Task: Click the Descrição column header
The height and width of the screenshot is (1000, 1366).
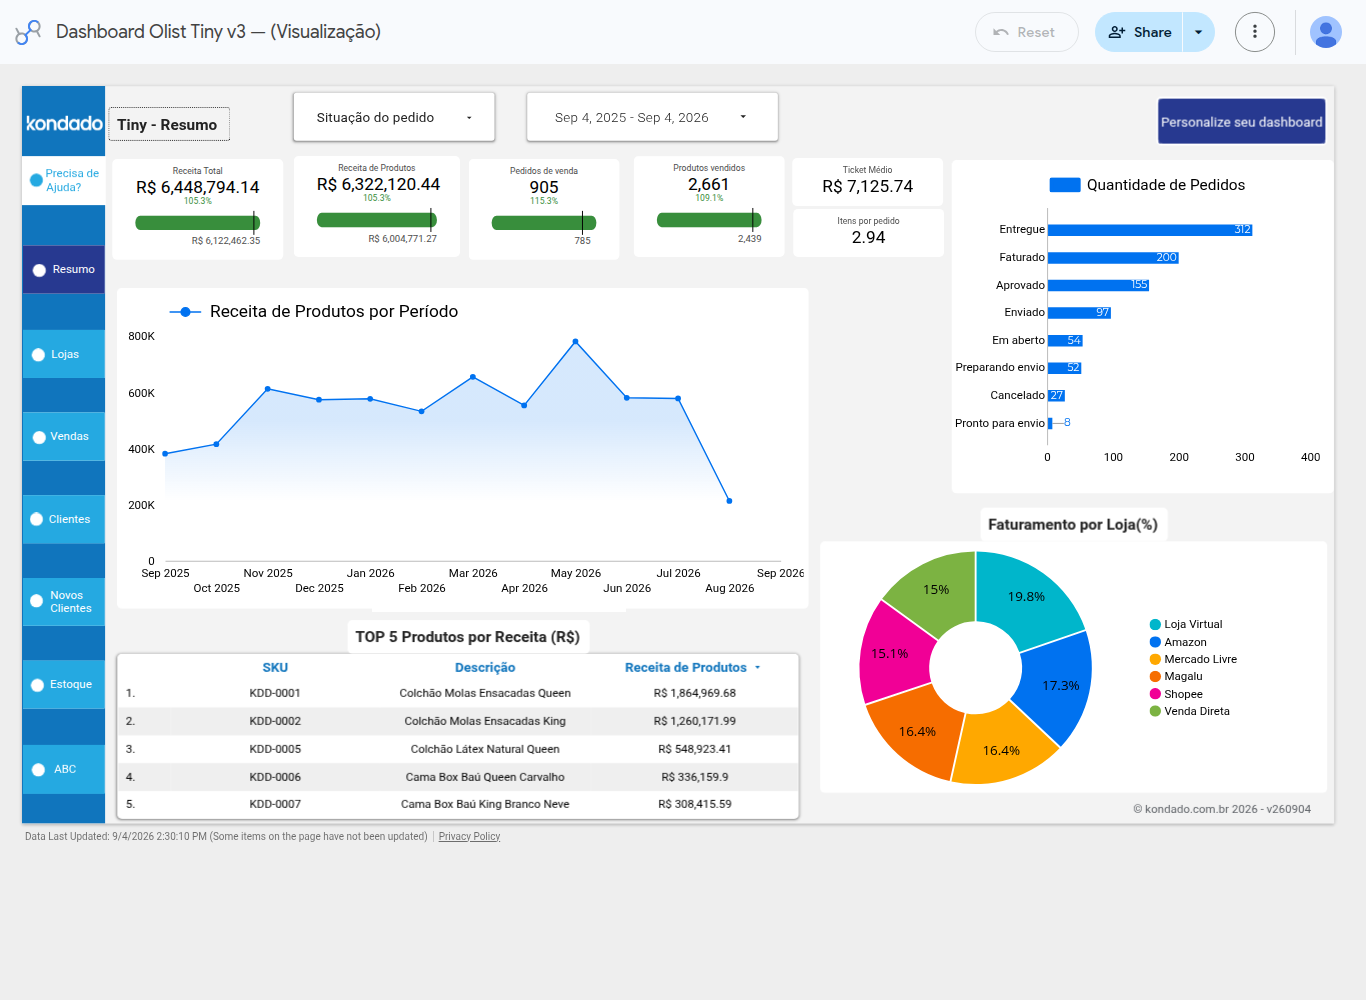Action: tap(485, 667)
